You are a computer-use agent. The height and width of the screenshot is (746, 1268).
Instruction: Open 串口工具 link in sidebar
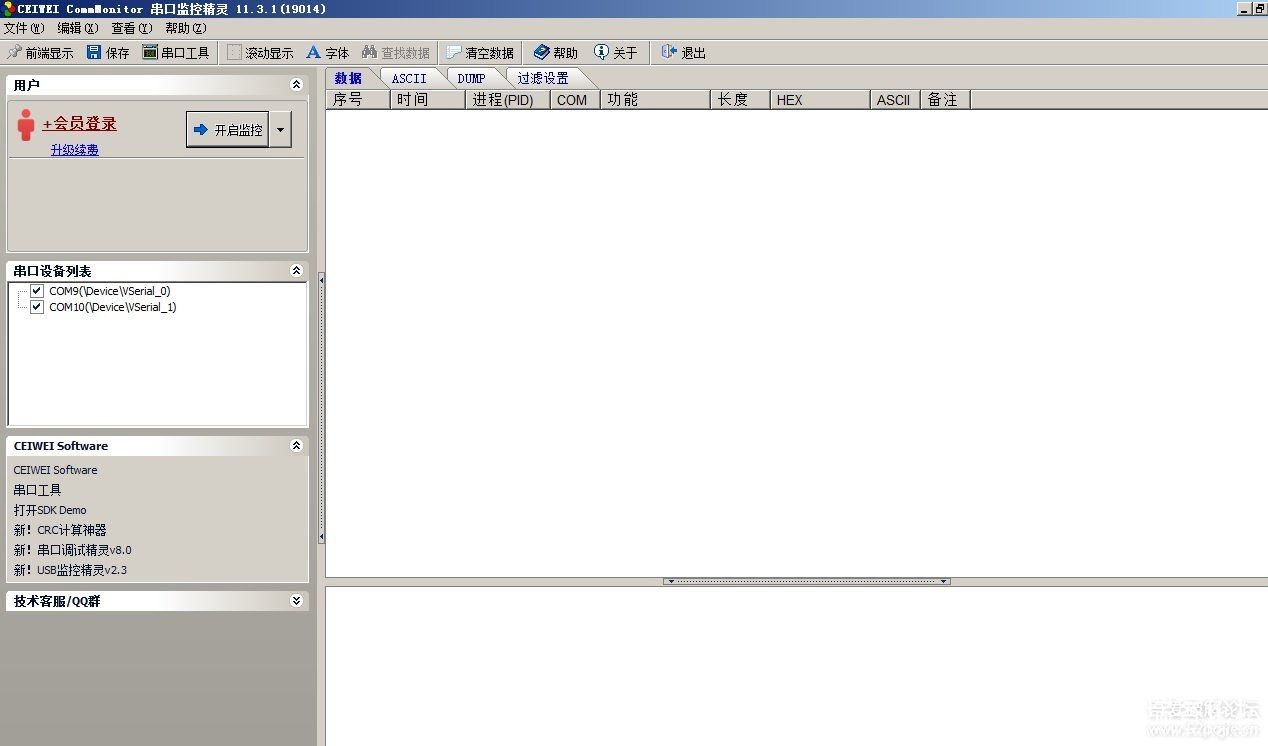click(38, 490)
